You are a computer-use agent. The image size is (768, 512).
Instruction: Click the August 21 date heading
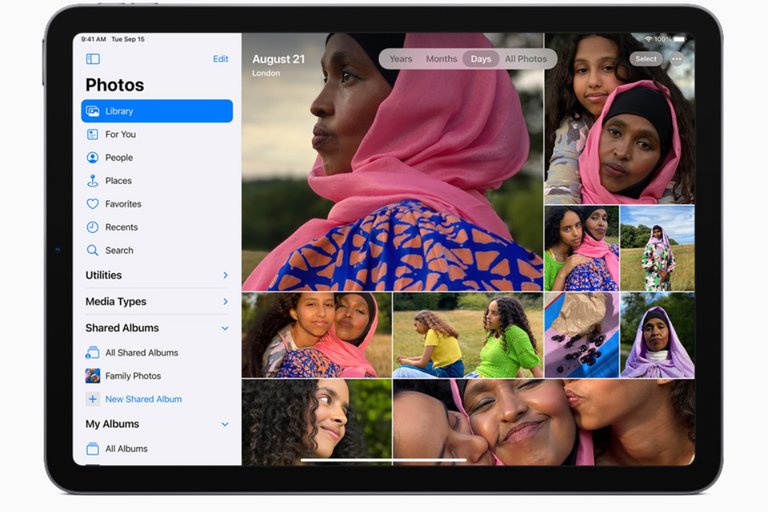point(278,59)
